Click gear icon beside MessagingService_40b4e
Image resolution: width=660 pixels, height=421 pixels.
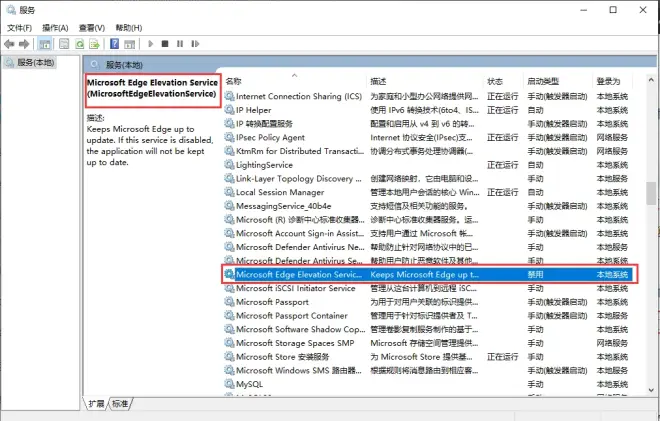pos(229,206)
